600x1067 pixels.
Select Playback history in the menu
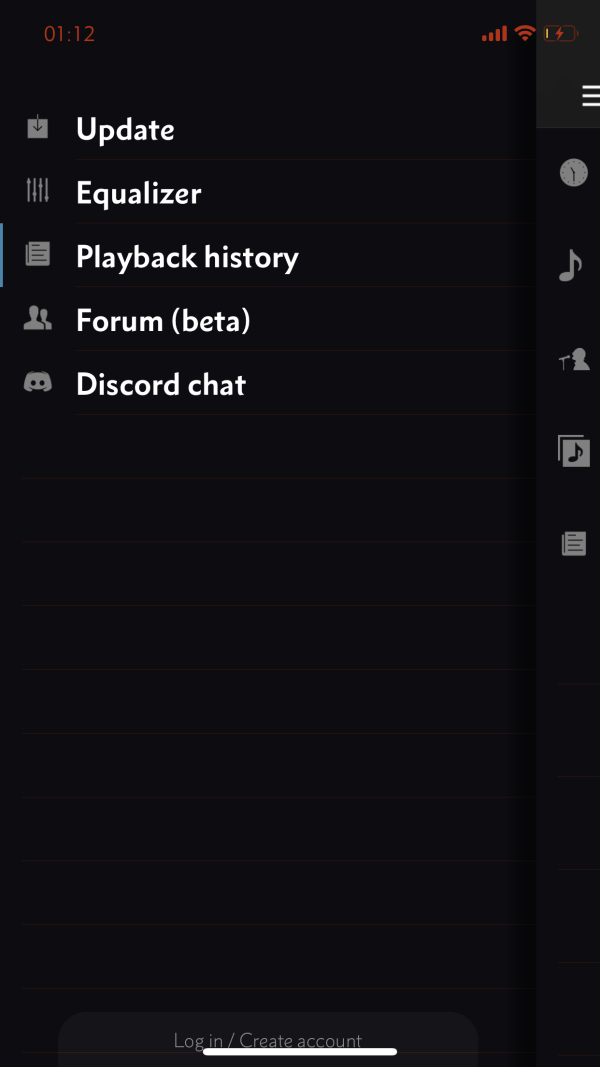click(x=187, y=257)
